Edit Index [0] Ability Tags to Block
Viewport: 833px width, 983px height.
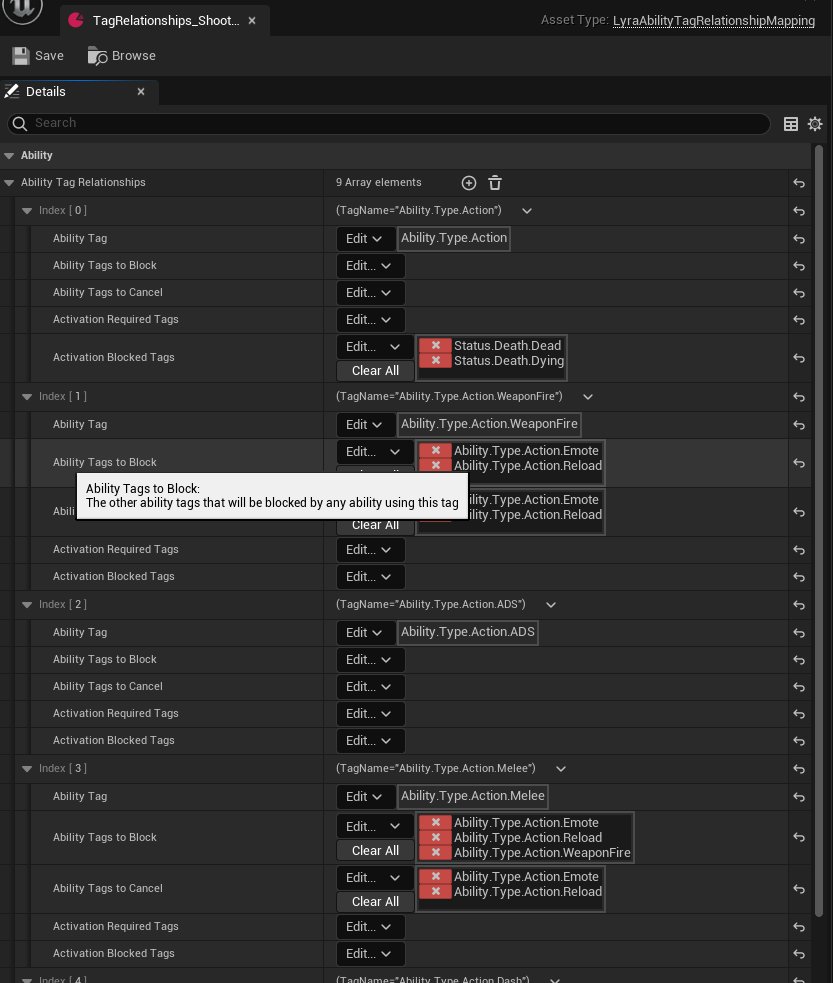(x=370, y=266)
